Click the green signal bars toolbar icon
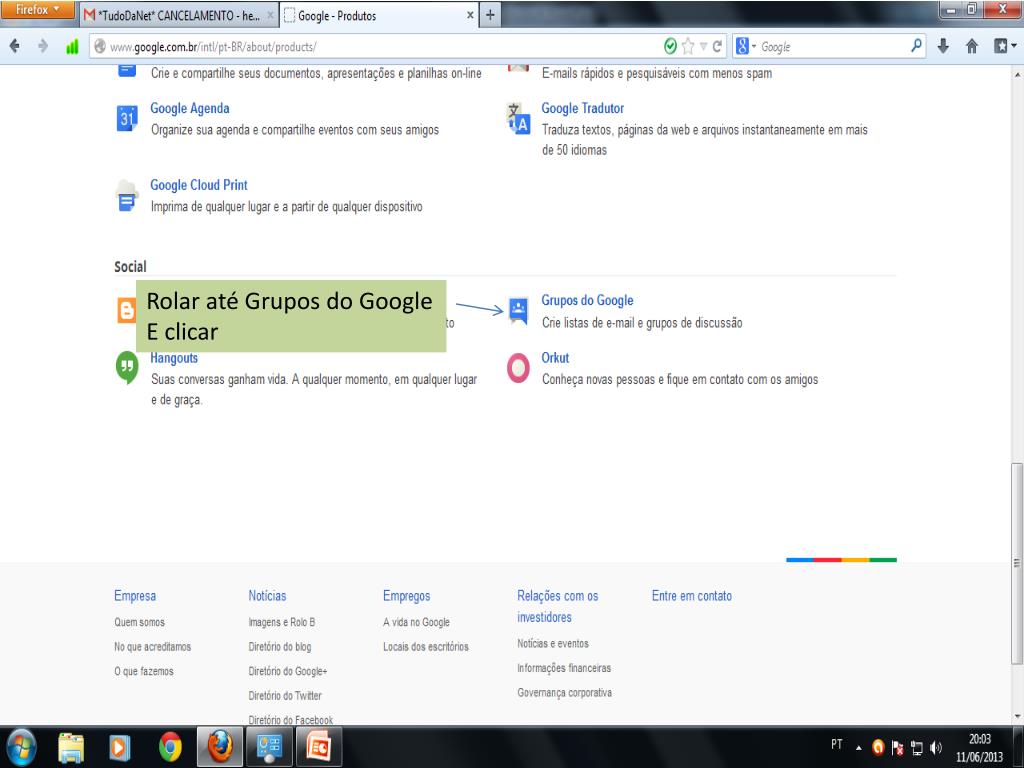This screenshot has width=1024, height=768. tap(72, 46)
